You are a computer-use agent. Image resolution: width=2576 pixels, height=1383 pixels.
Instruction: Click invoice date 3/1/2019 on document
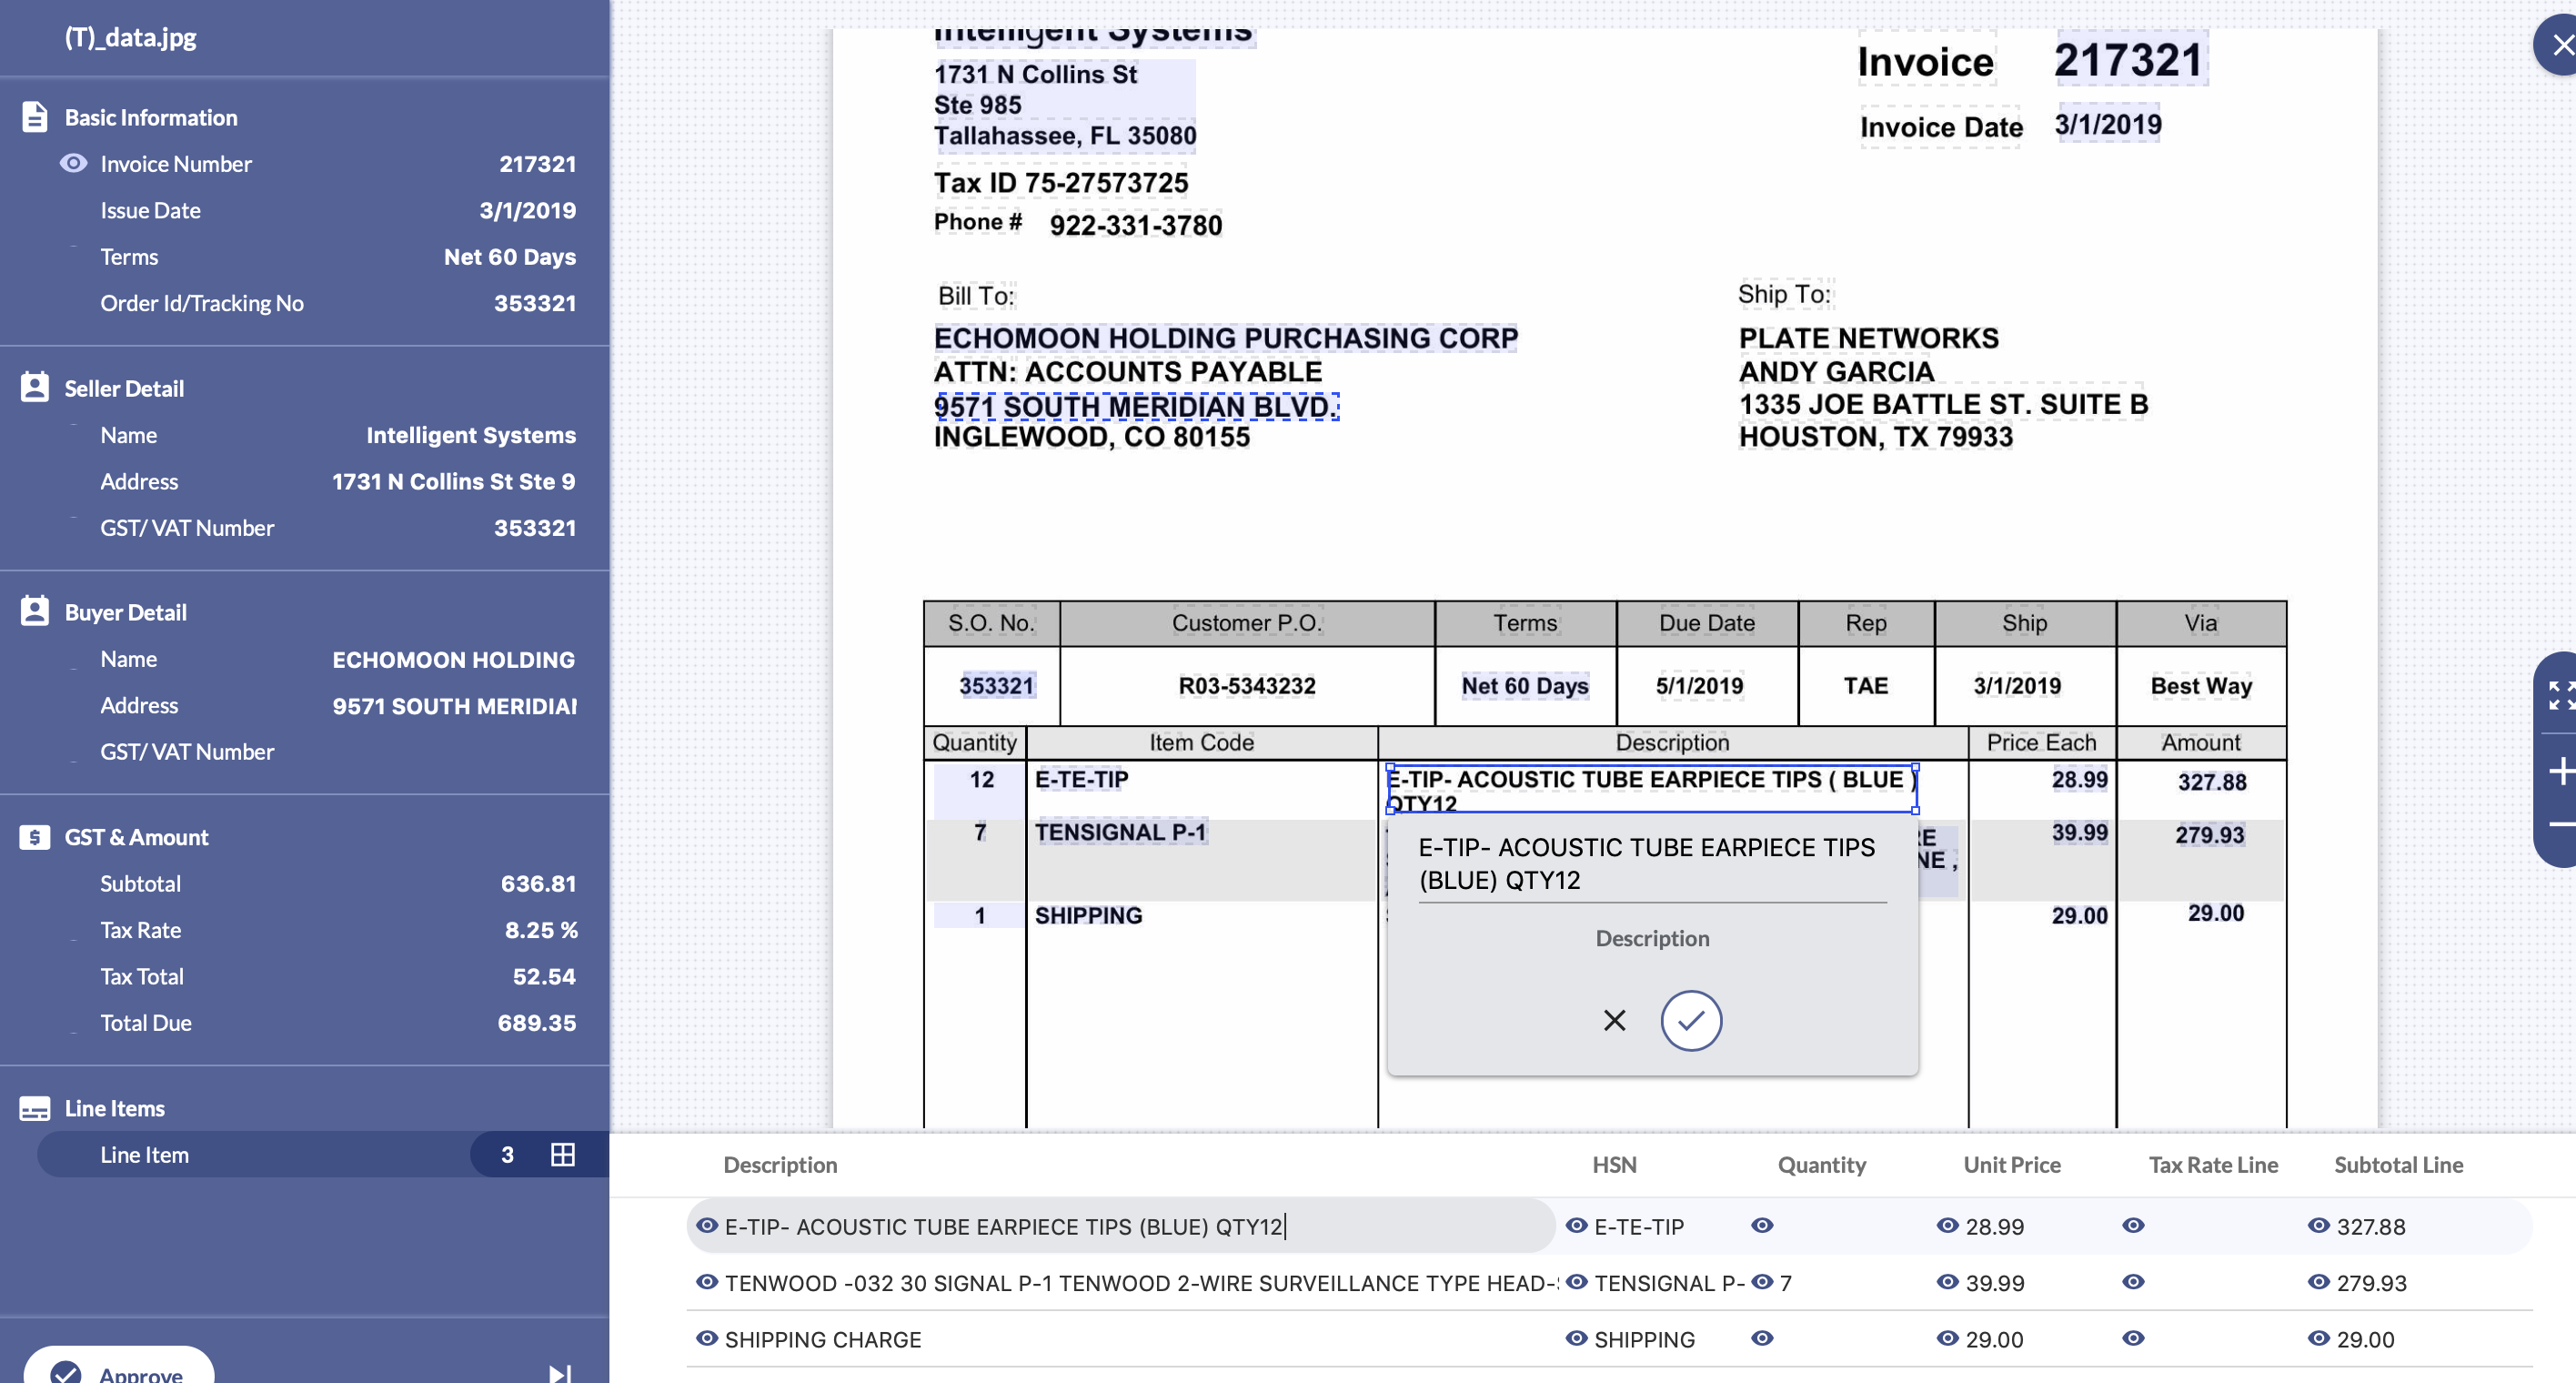coord(2108,124)
